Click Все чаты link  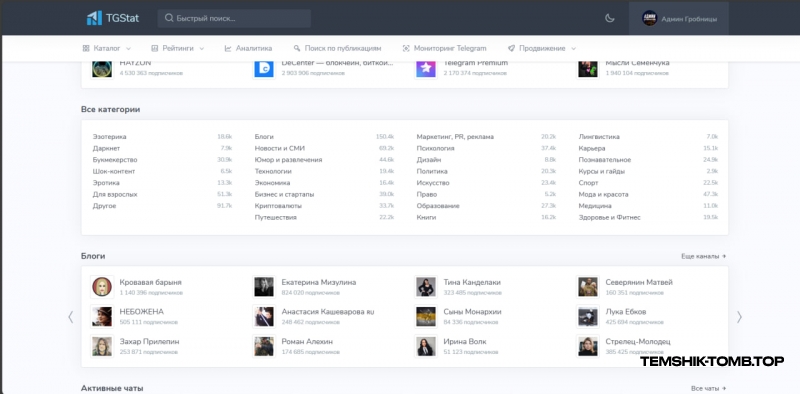click(708, 389)
